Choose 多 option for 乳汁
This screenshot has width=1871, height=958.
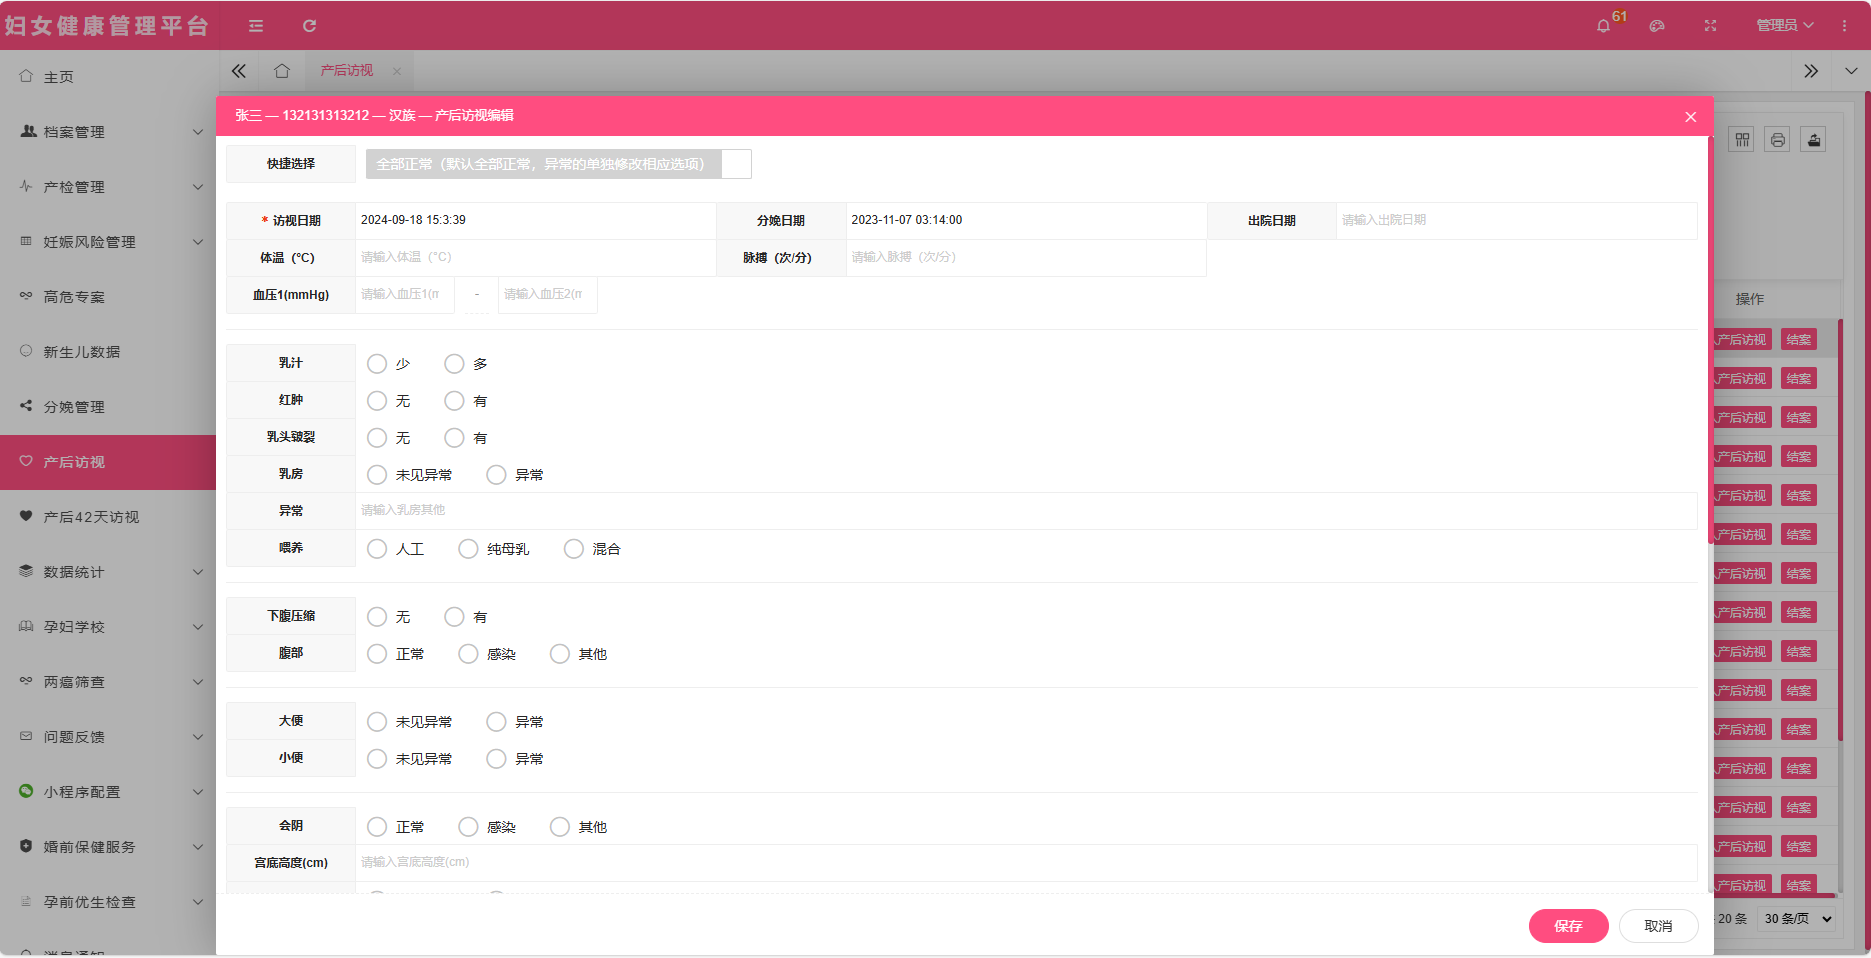click(x=454, y=364)
